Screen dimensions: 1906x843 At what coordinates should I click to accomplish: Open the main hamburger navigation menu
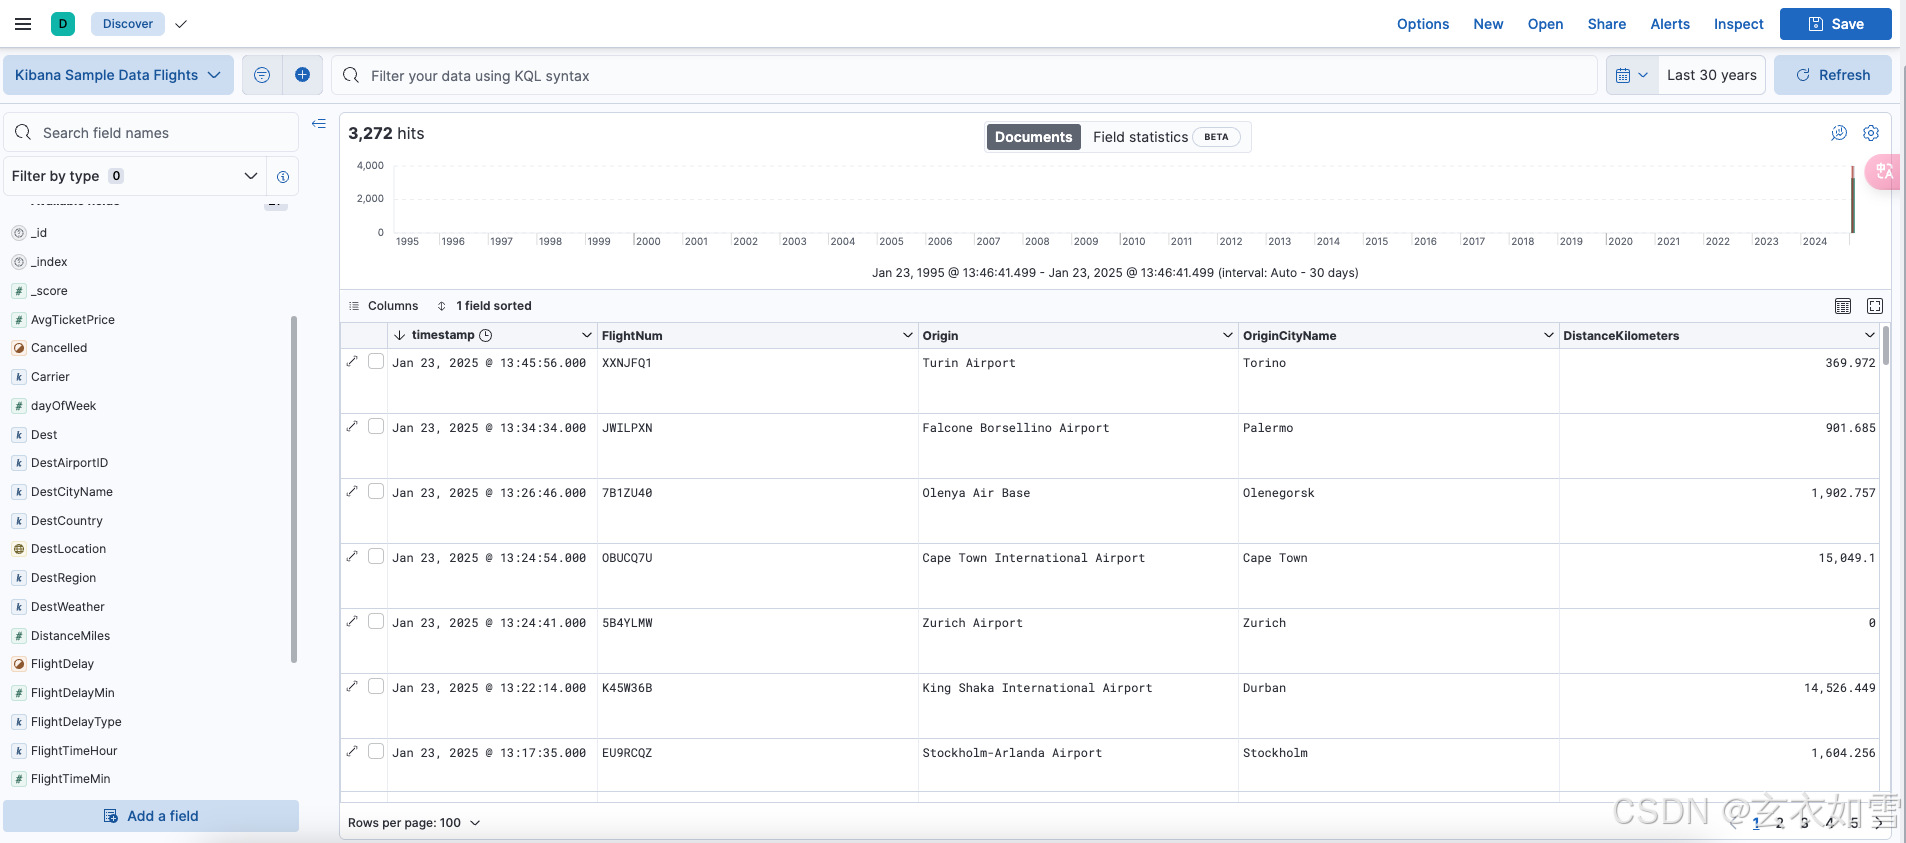tap(23, 24)
